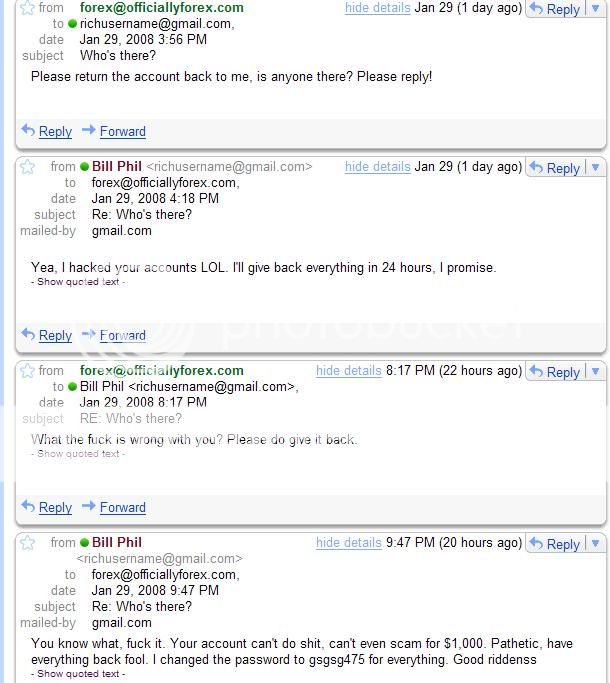Click forward arrow icon under third message

(89, 506)
